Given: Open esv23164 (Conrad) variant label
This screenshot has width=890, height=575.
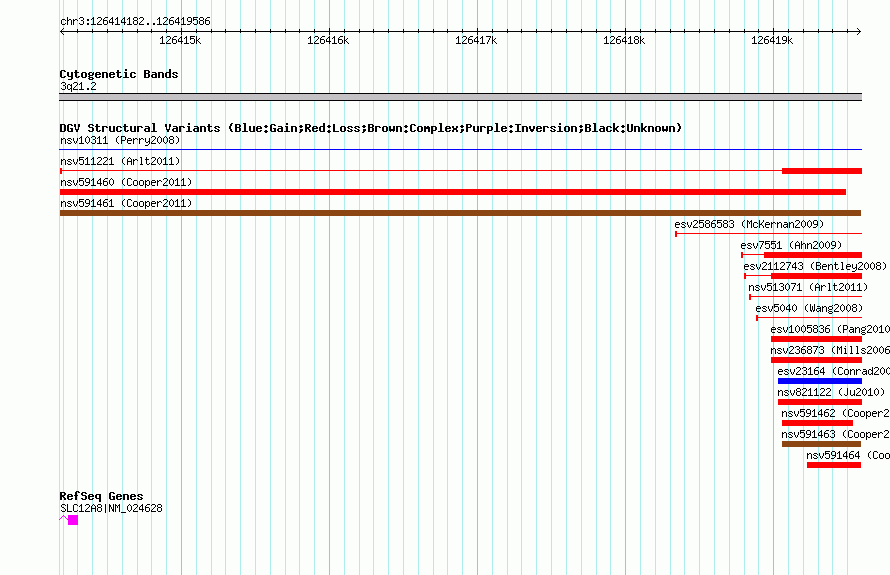Looking at the screenshot, I should [833, 371].
